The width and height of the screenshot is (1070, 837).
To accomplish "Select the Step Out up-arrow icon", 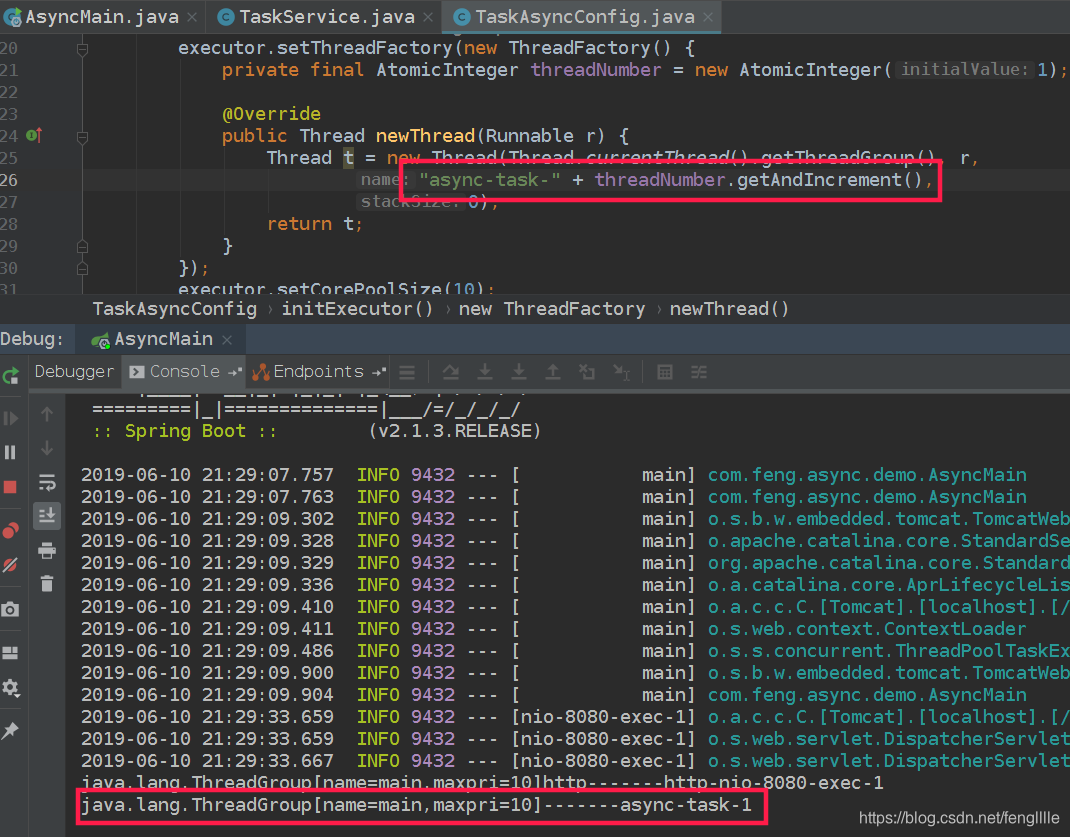I will (x=553, y=371).
